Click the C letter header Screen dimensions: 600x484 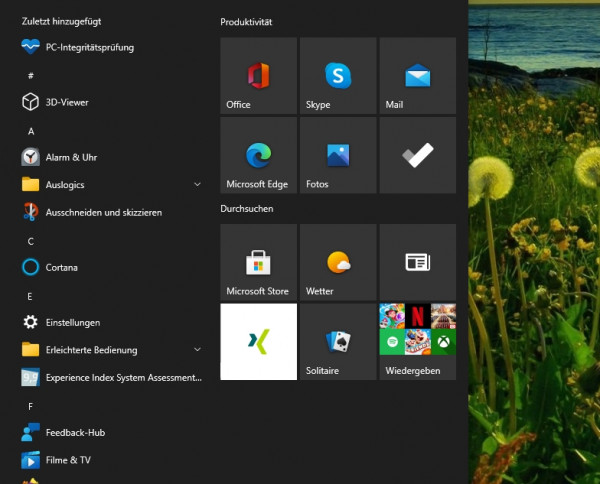coord(31,241)
